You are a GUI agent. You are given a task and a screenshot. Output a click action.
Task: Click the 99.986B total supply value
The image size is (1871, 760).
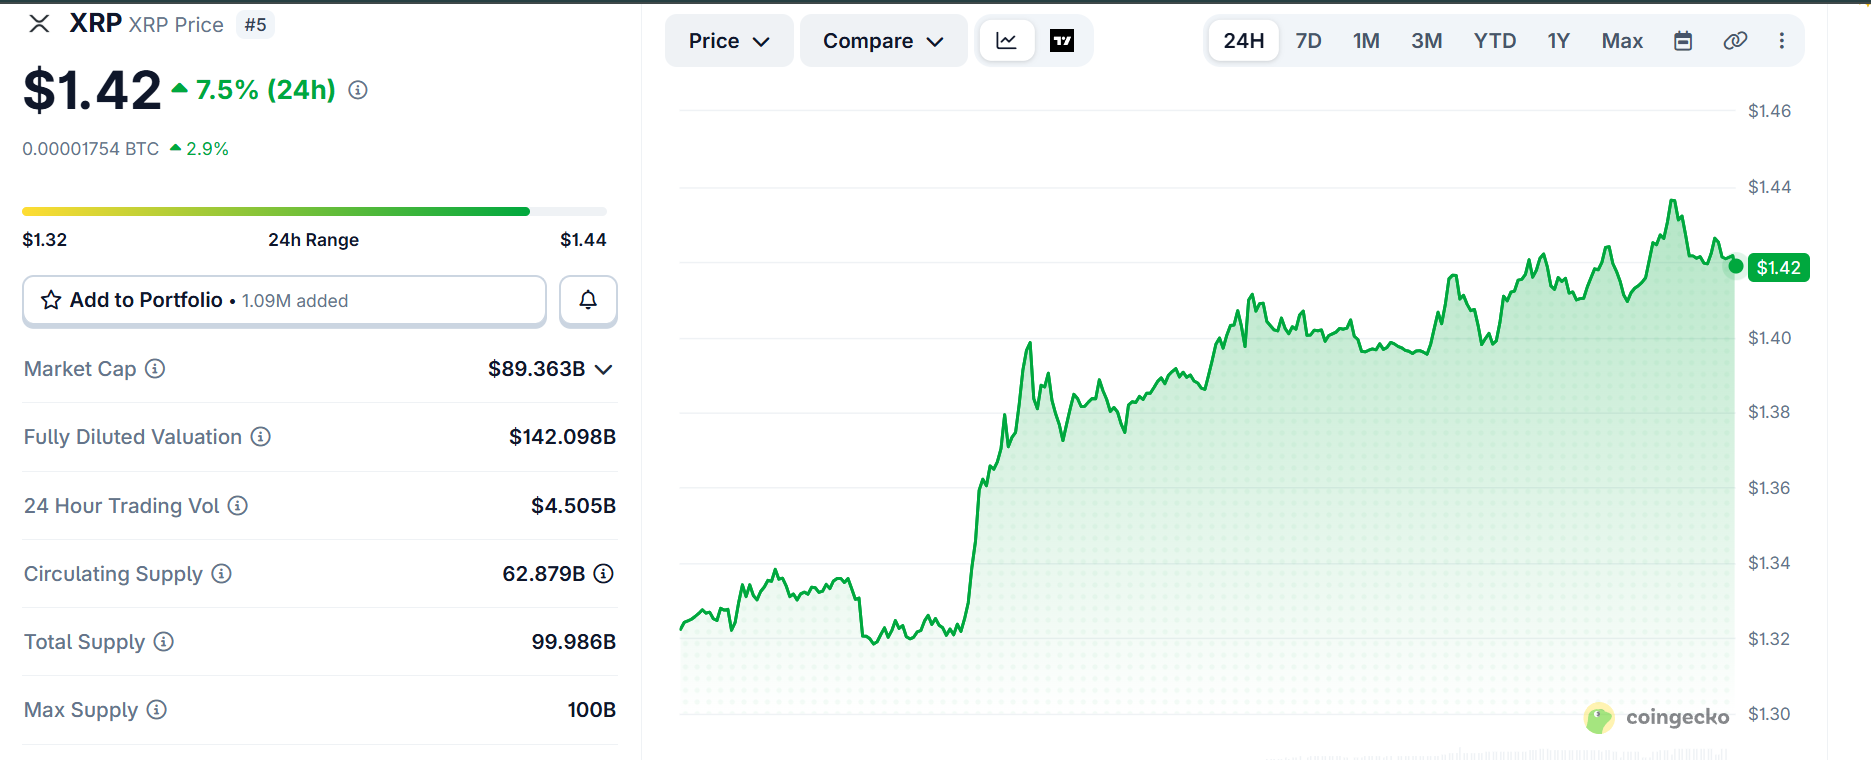(x=573, y=642)
